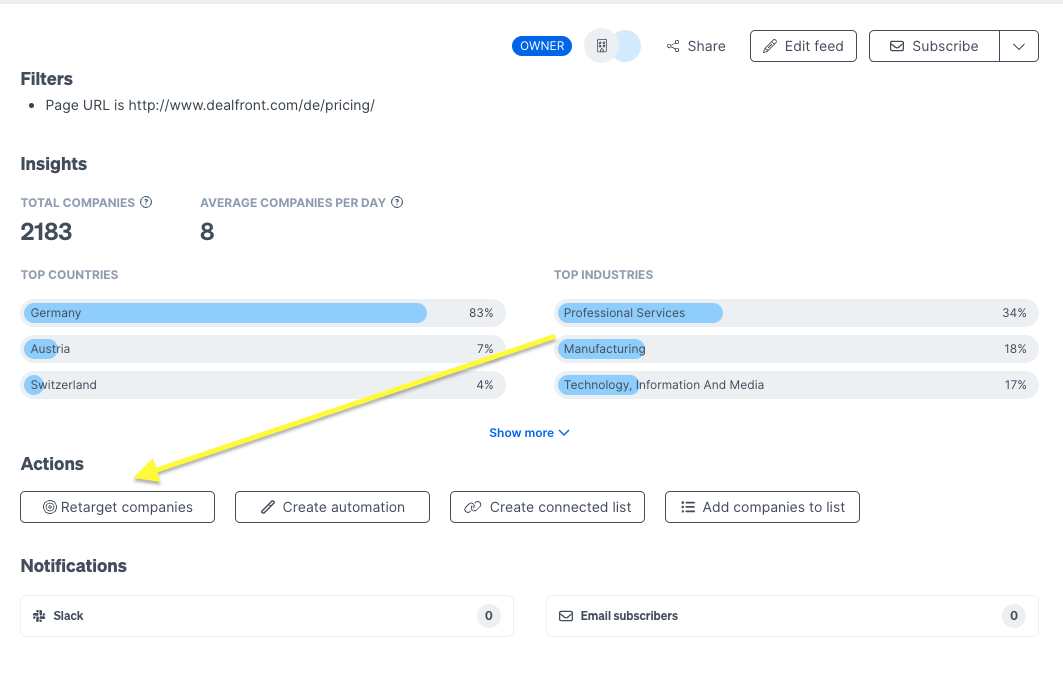Click the share network icon
Image resolution: width=1063 pixels, height=677 pixels.
[x=673, y=46]
